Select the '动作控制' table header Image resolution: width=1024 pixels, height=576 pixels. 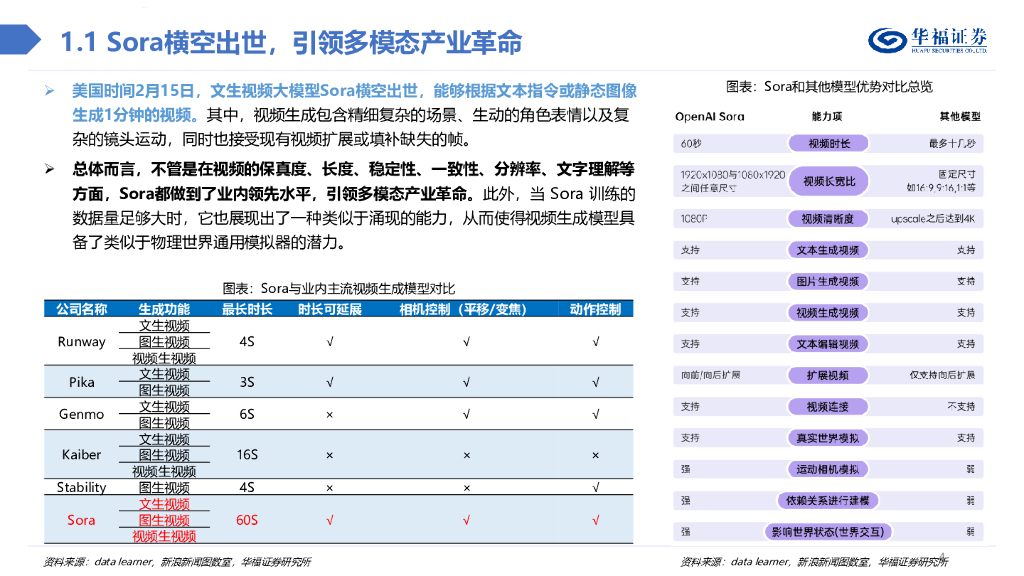[x=595, y=309]
